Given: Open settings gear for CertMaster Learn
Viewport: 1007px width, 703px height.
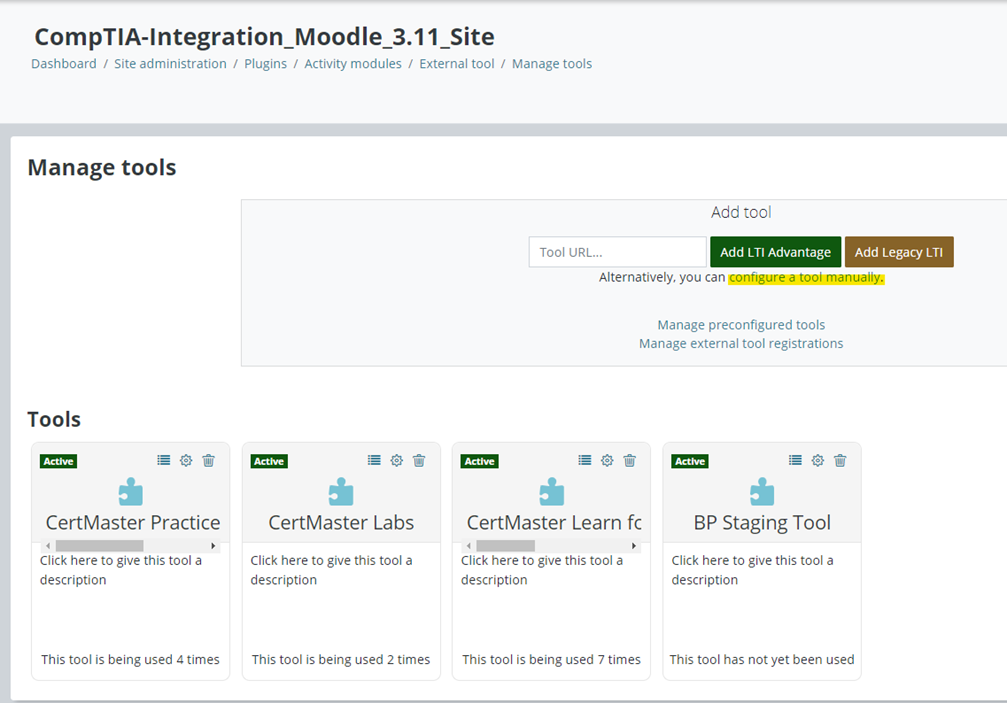Looking at the screenshot, I should point(608,460).
